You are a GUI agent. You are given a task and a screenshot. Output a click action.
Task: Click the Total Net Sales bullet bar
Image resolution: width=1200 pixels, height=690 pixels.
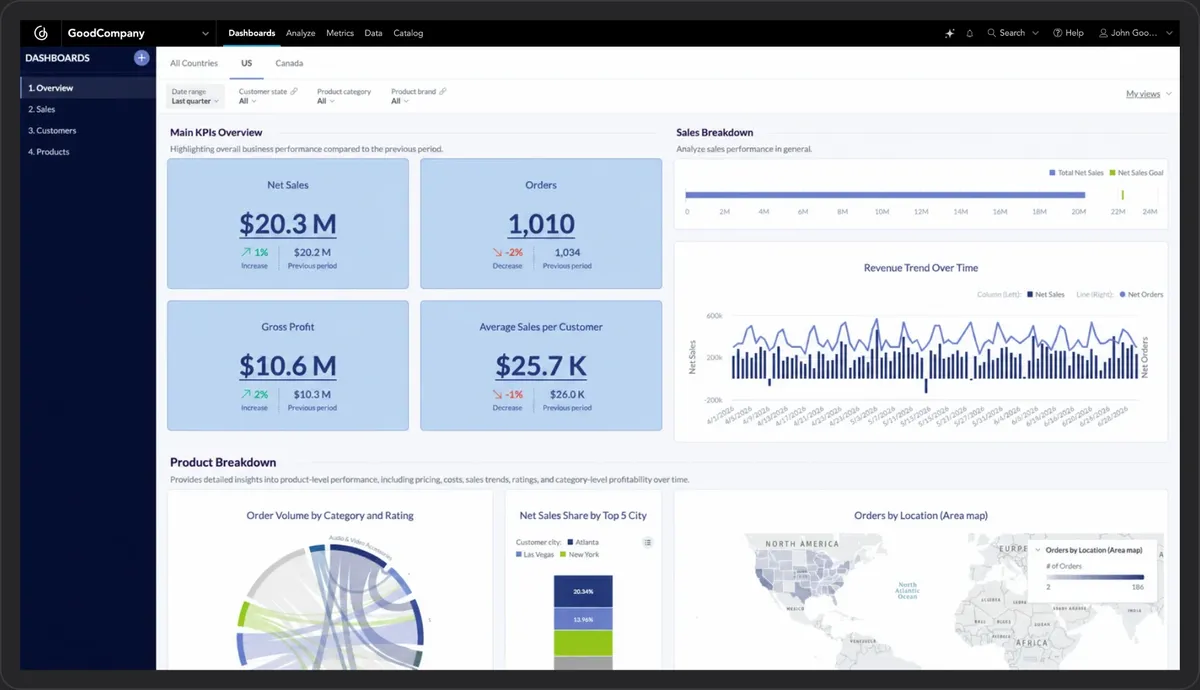(885, 195)
